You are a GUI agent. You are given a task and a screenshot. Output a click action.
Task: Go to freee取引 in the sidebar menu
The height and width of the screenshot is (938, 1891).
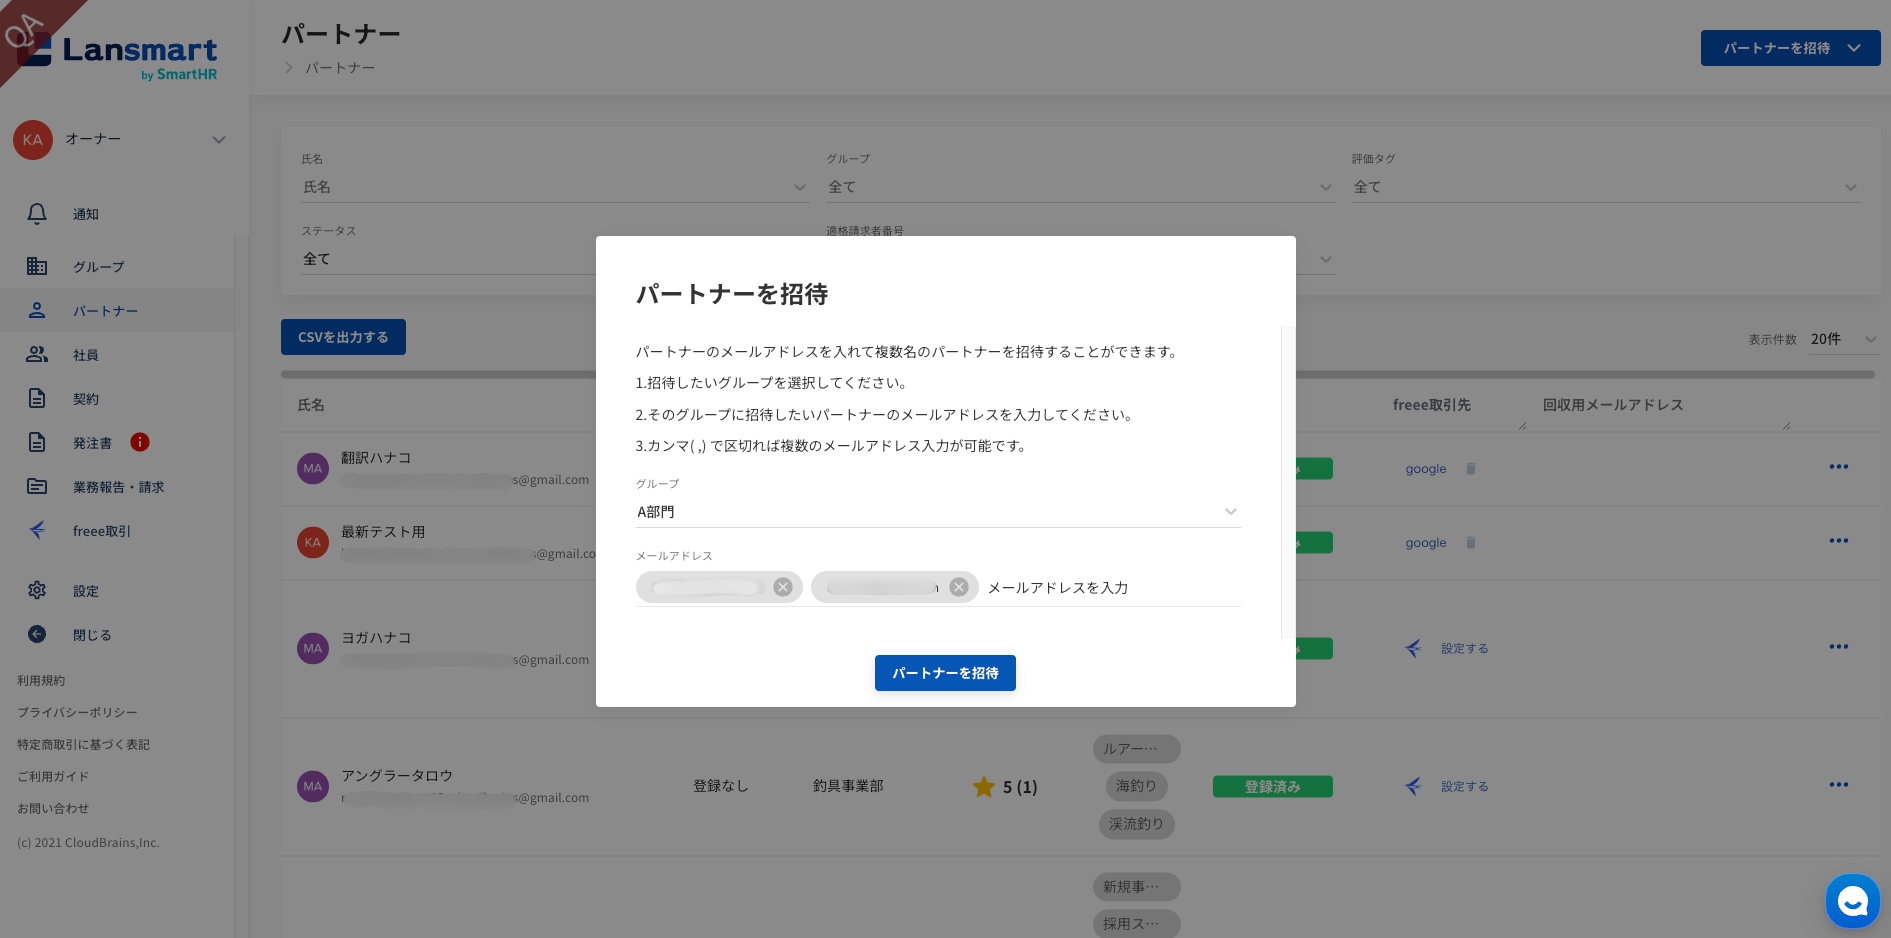click(x=102, y=531)
